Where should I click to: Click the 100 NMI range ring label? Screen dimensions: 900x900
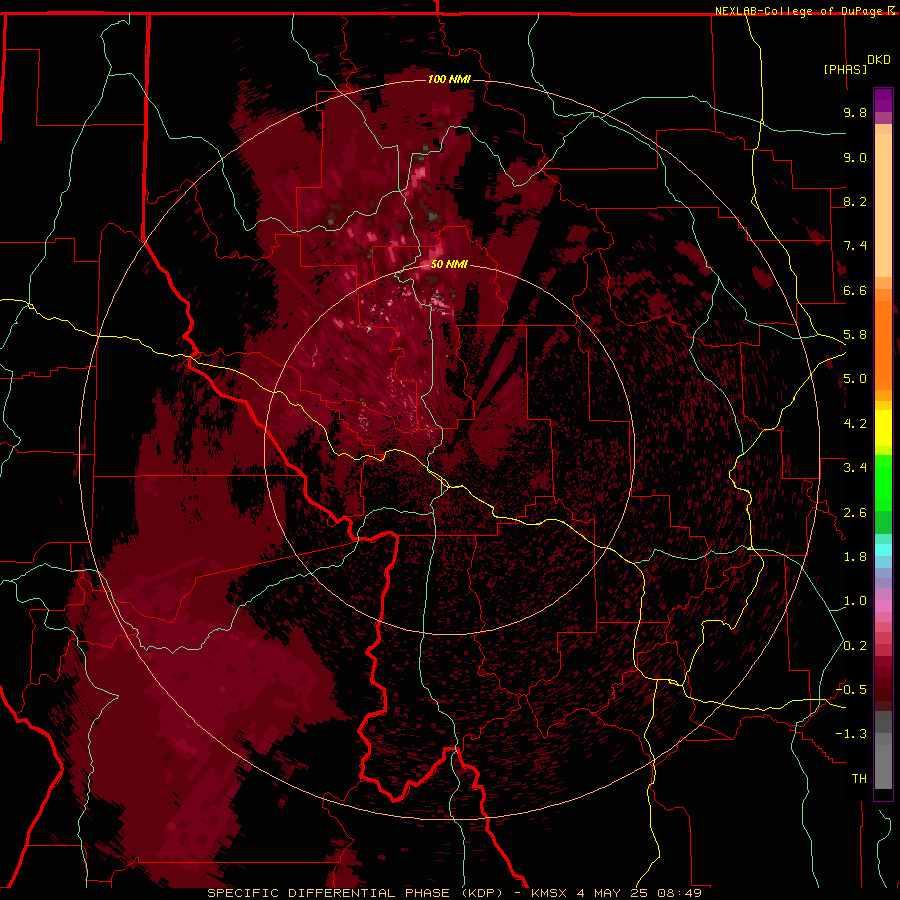pyautogui.click(x=449, y=79)
